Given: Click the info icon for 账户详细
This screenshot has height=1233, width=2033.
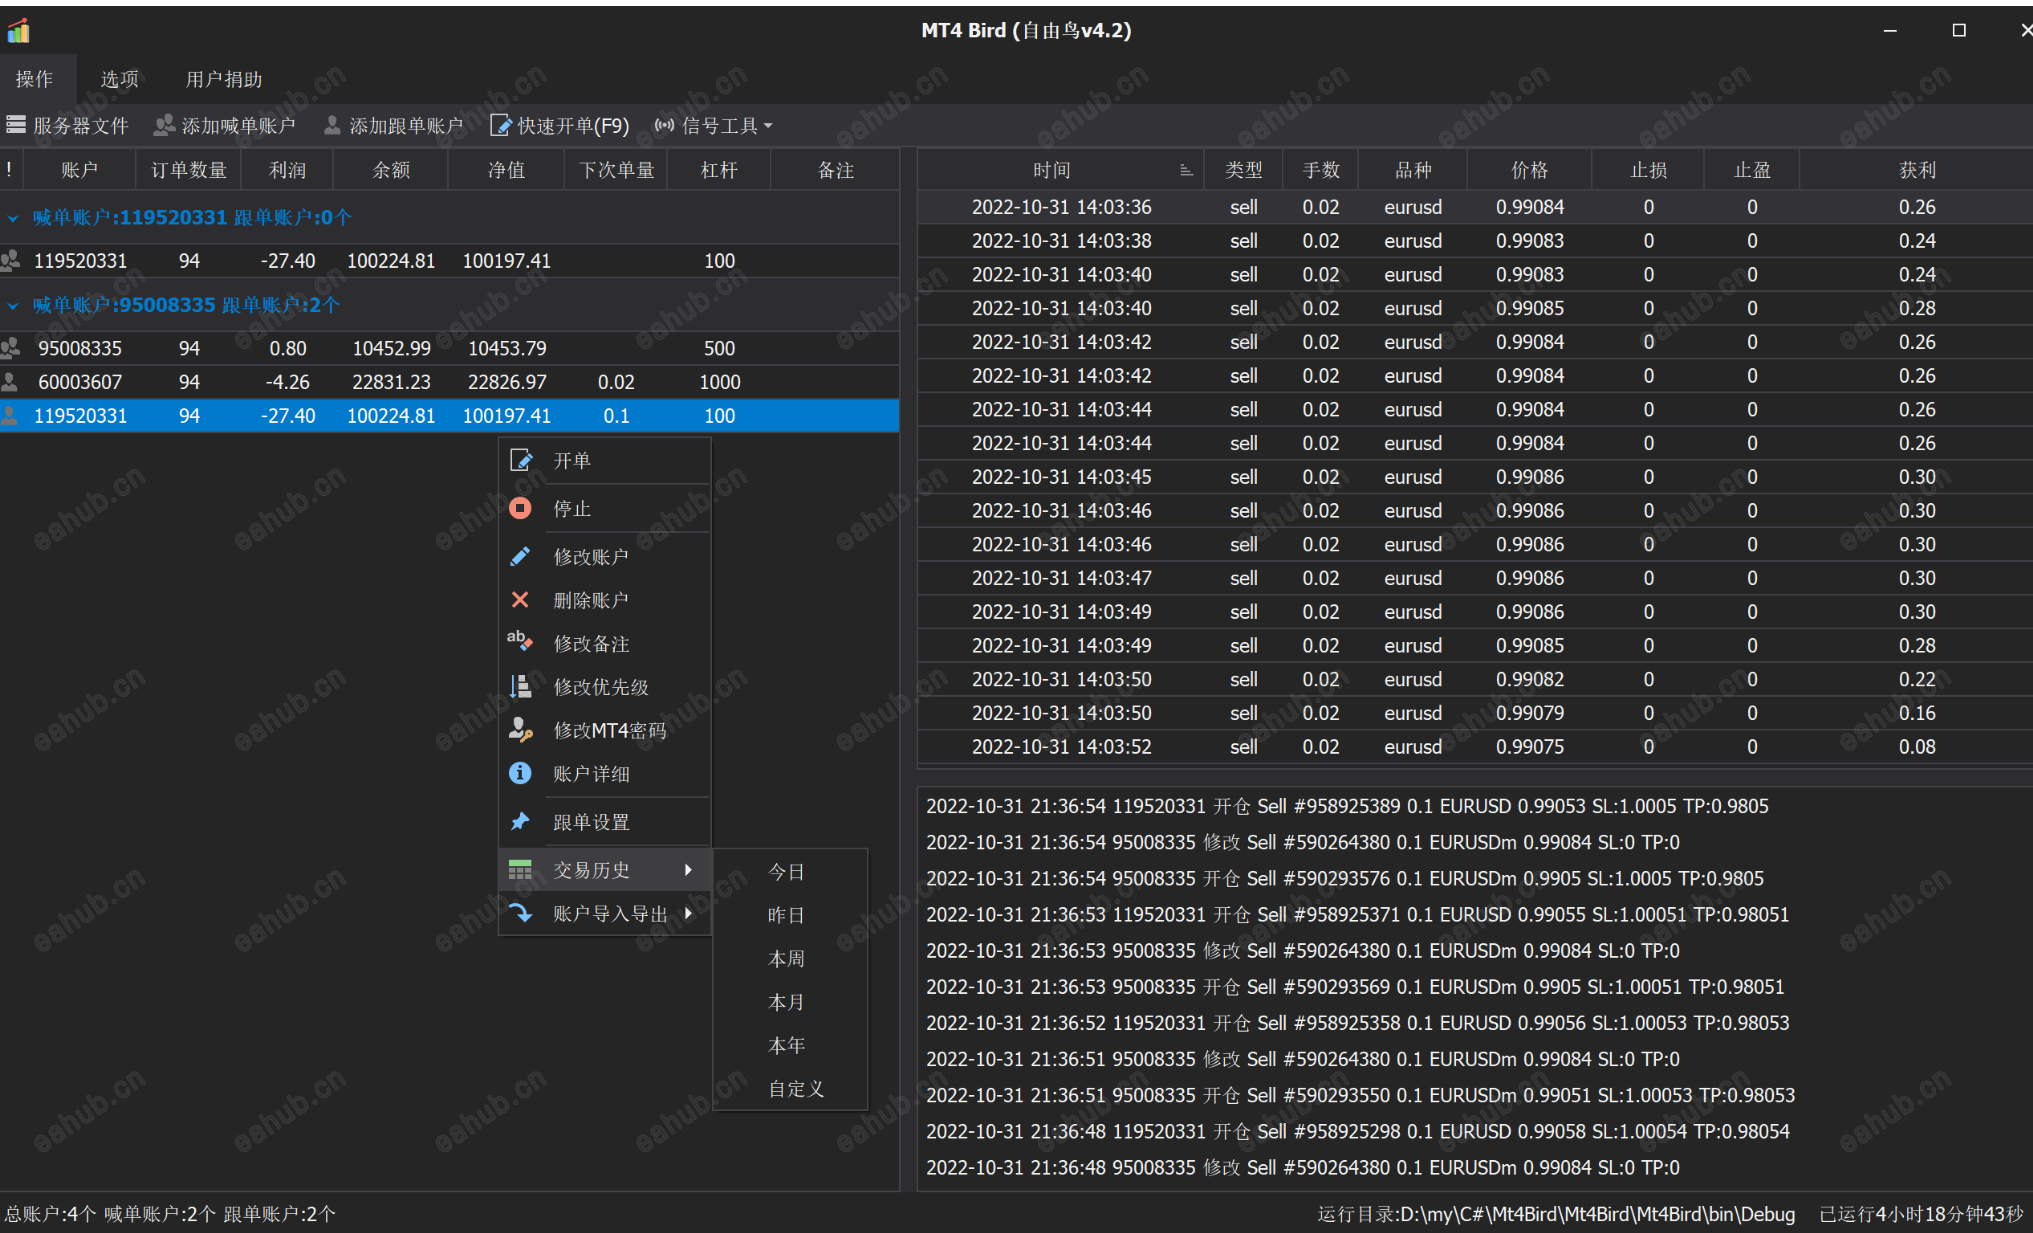Looking at the screenshot, I should [520, 773].
